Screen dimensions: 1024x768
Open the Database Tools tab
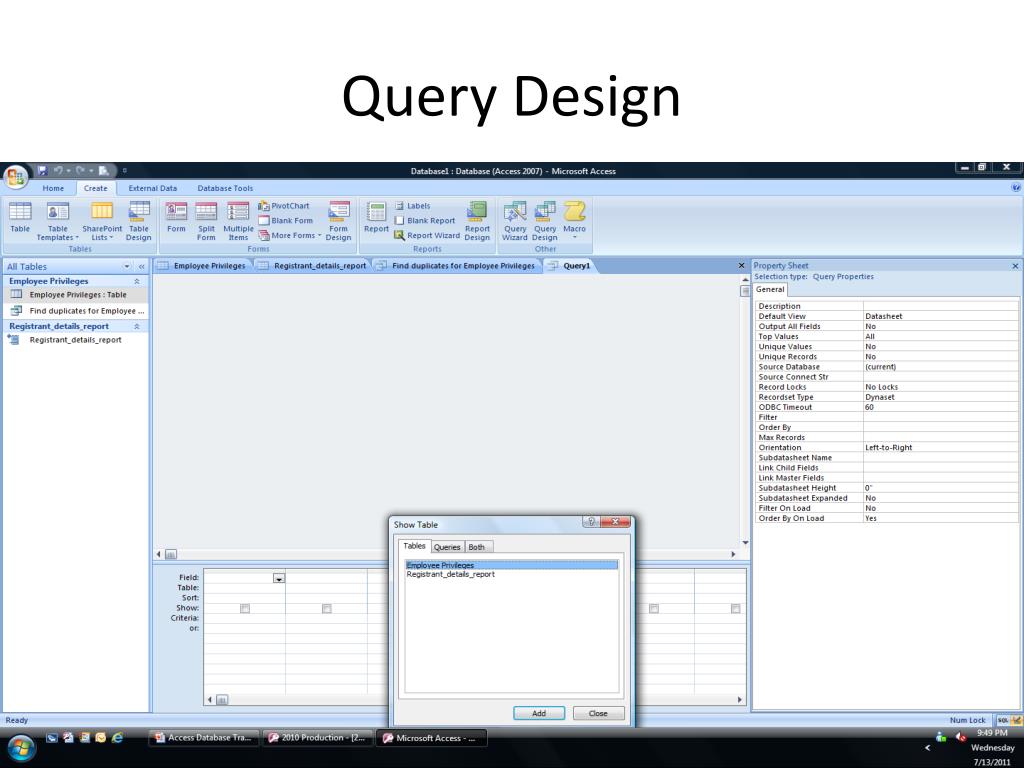click(x=225, y=188)
